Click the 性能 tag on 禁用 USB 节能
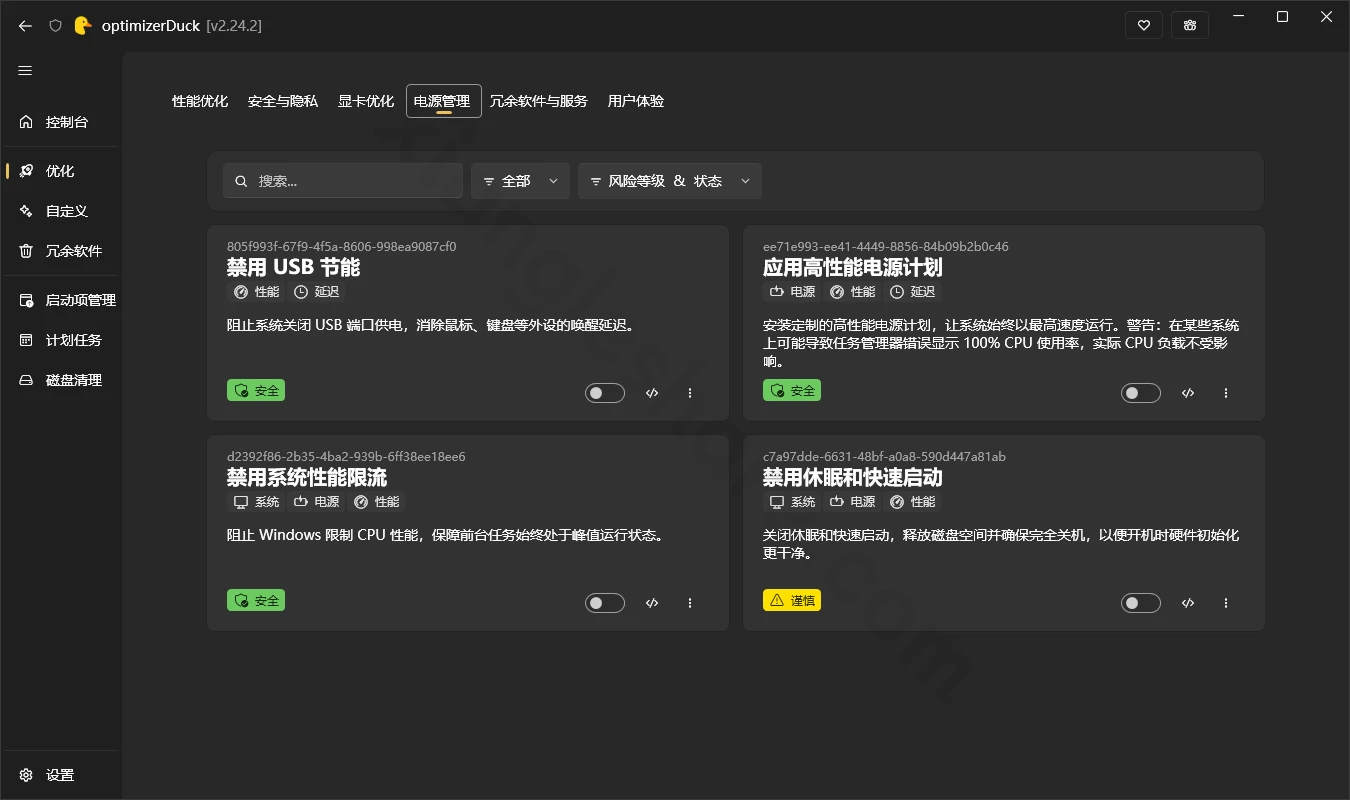The width and height of the screenshot is (1350, 800). click(x=256, y=292)
